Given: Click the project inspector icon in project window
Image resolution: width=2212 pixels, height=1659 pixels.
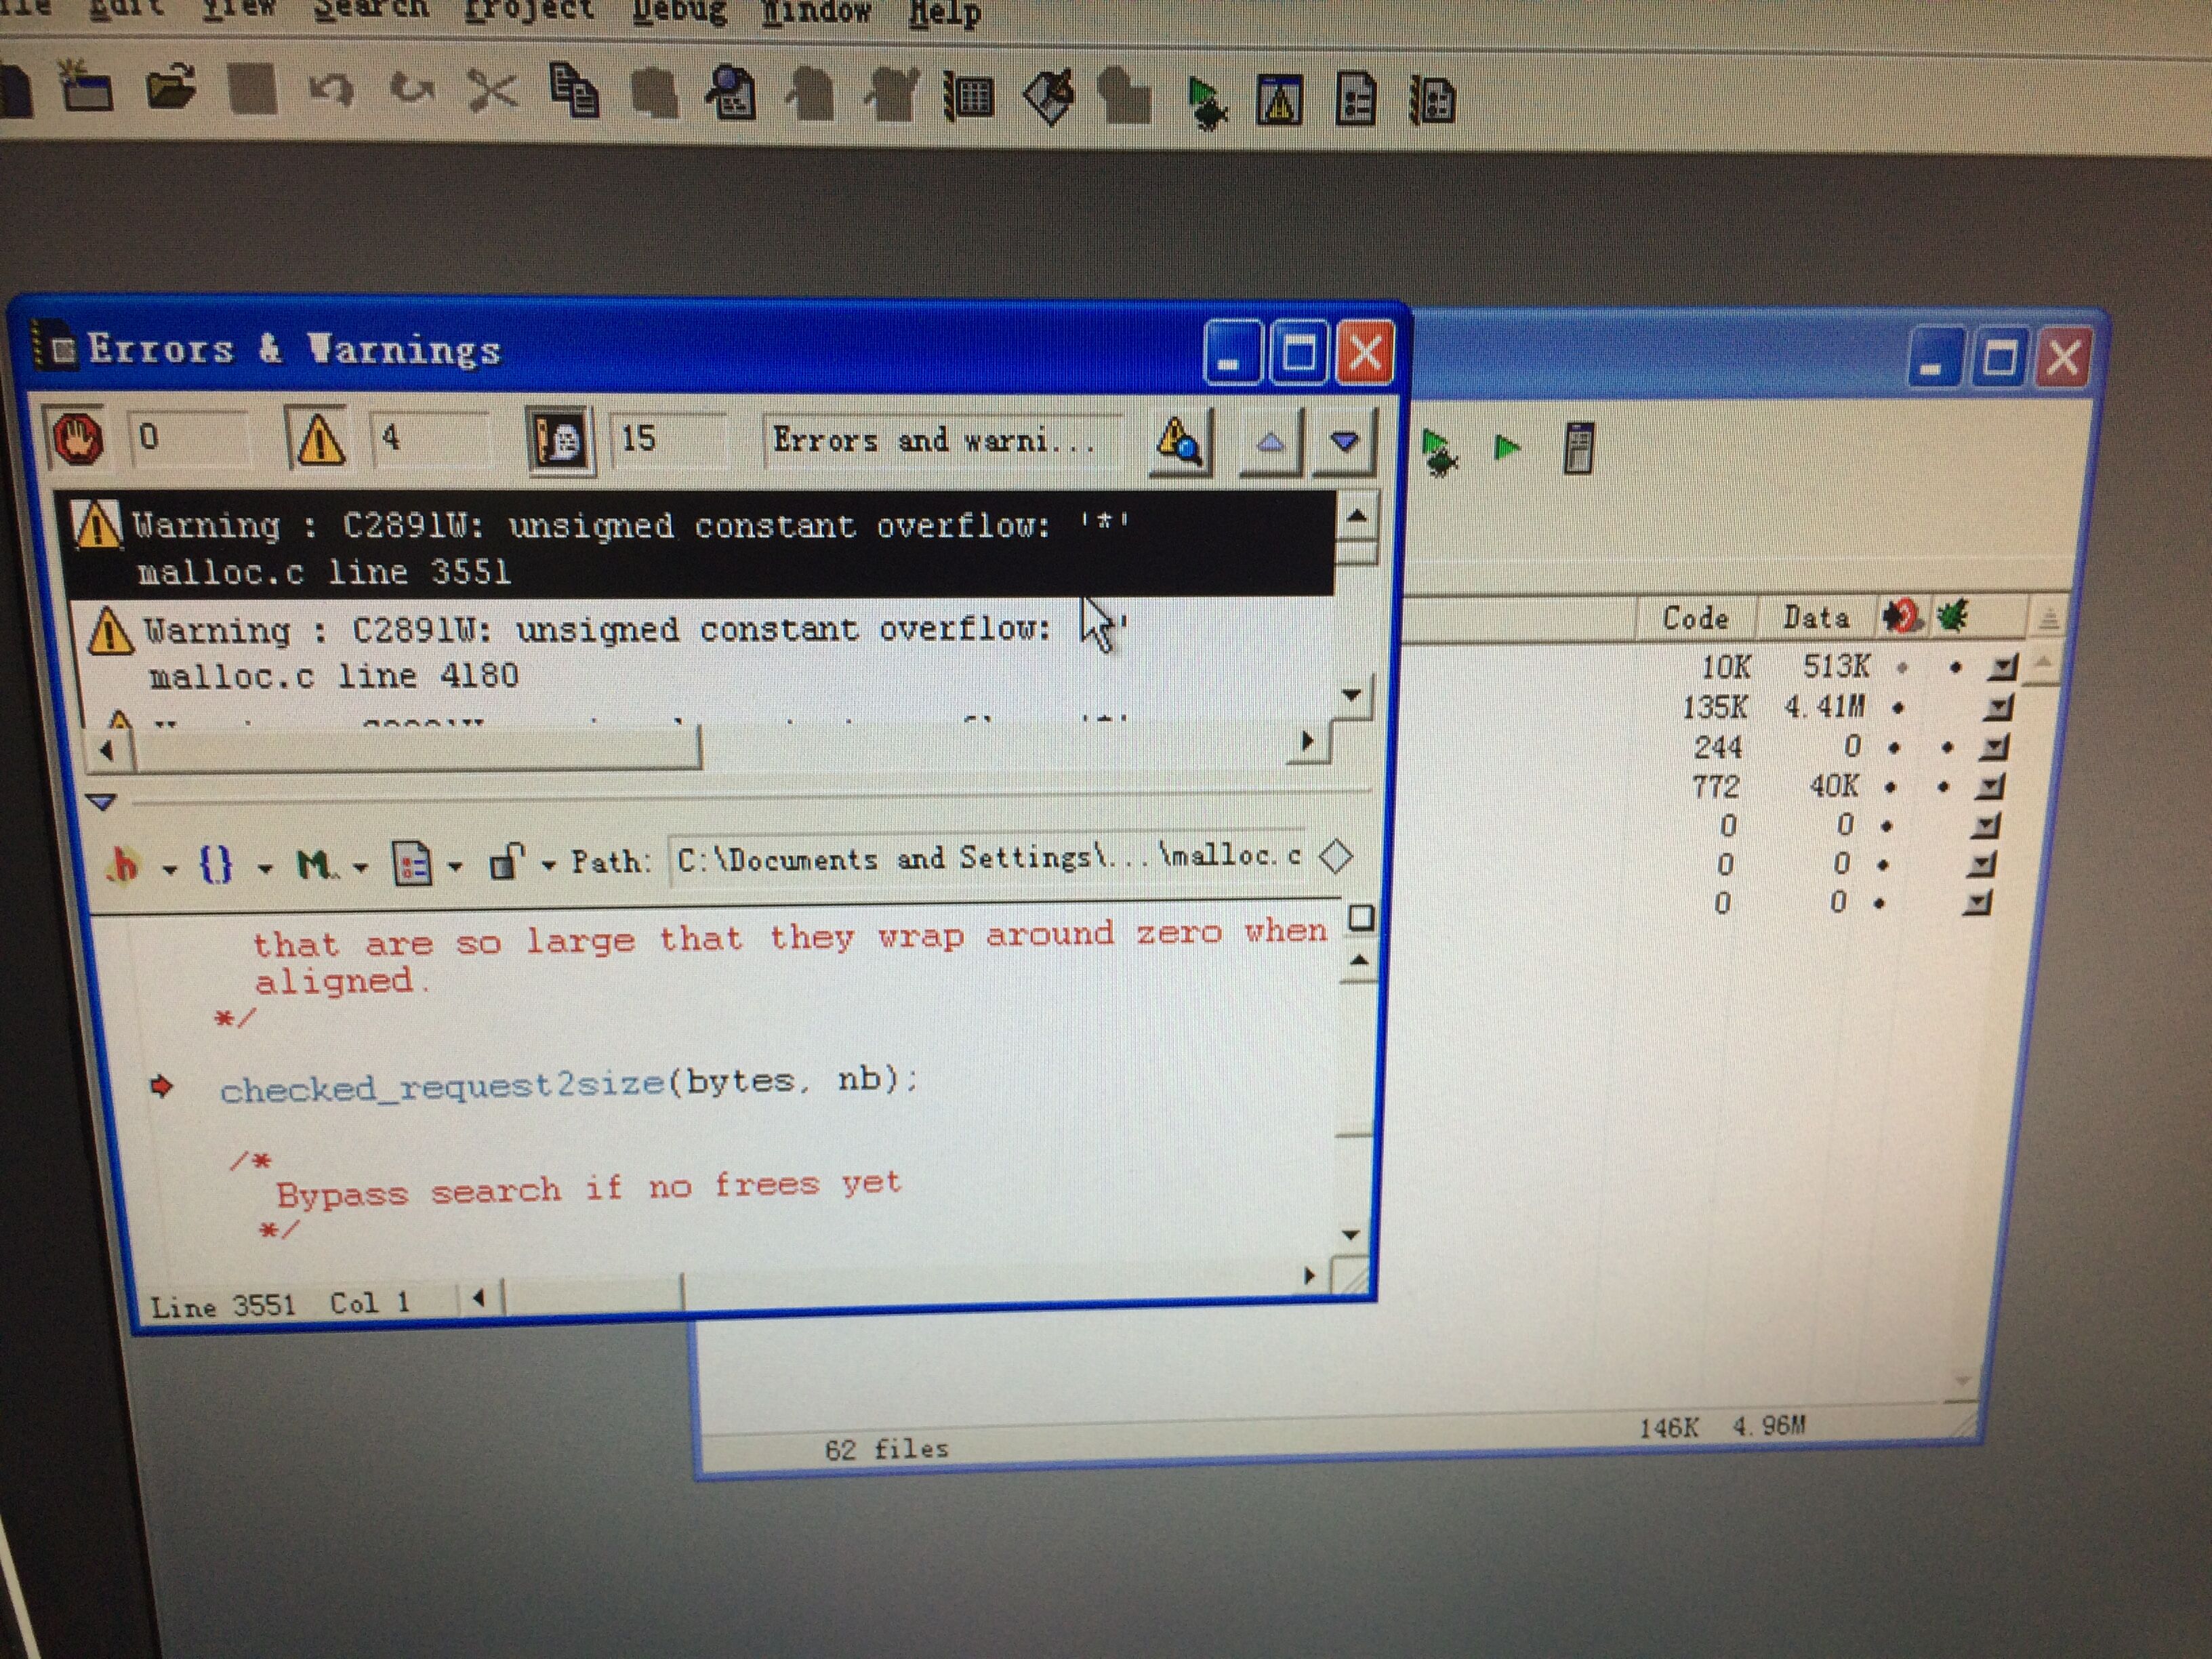Looking at the screenshot, I should (x=1578, y=448).
